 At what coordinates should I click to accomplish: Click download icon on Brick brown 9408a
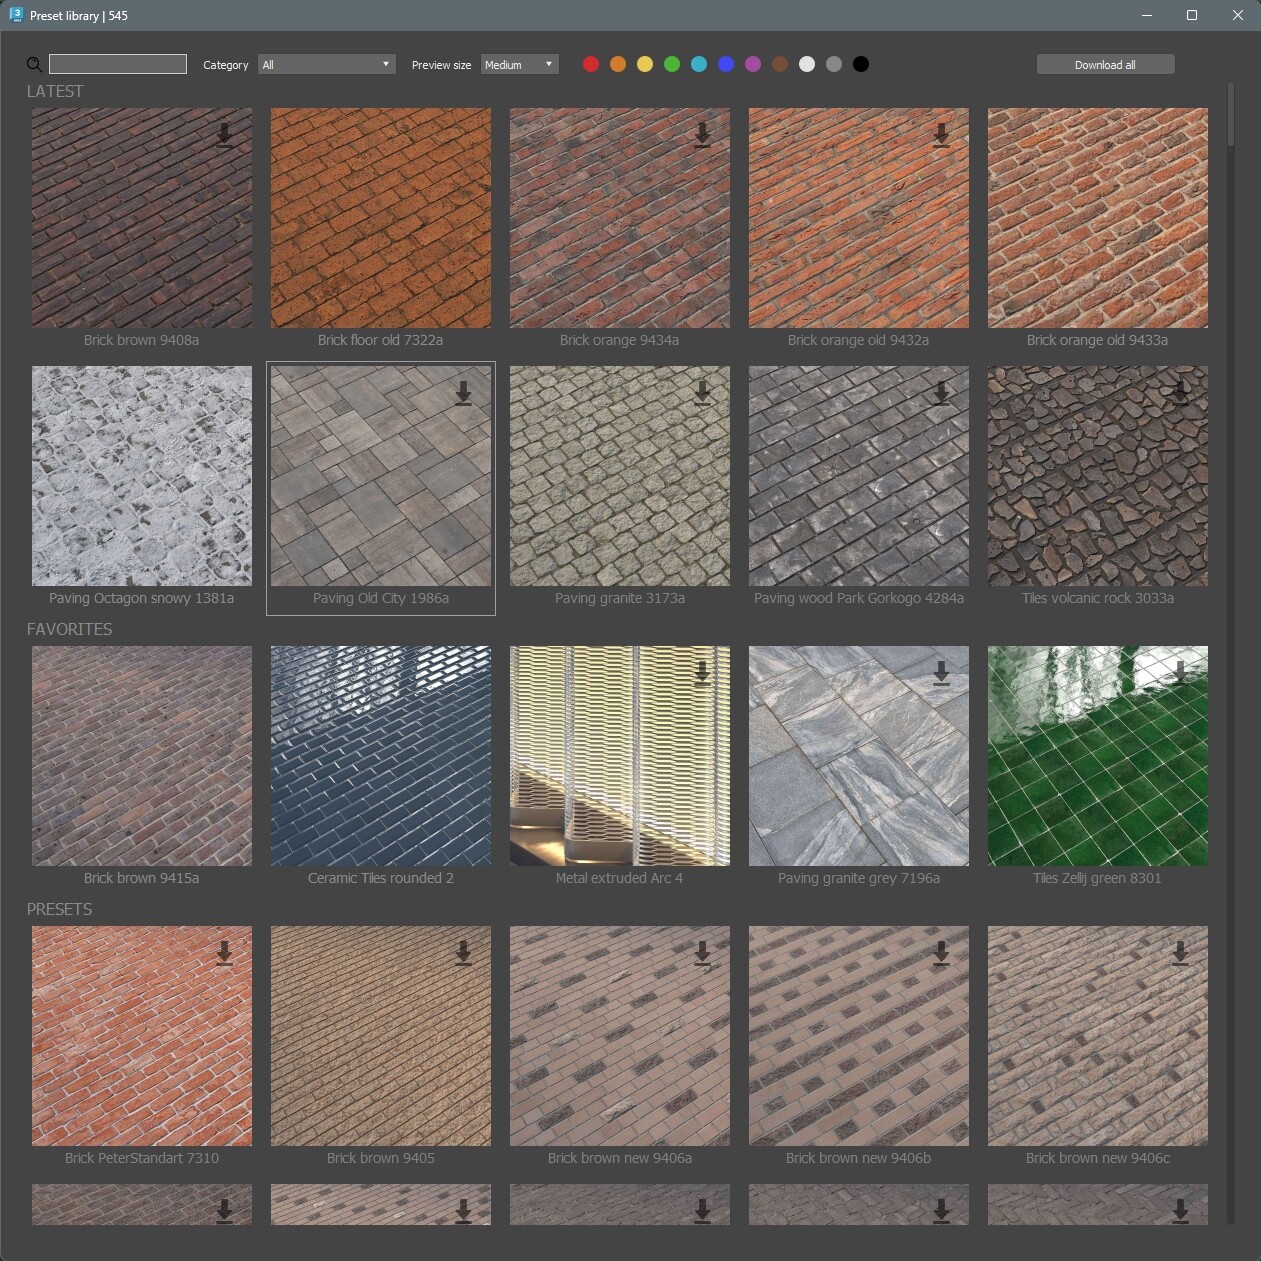click(225, 135)
